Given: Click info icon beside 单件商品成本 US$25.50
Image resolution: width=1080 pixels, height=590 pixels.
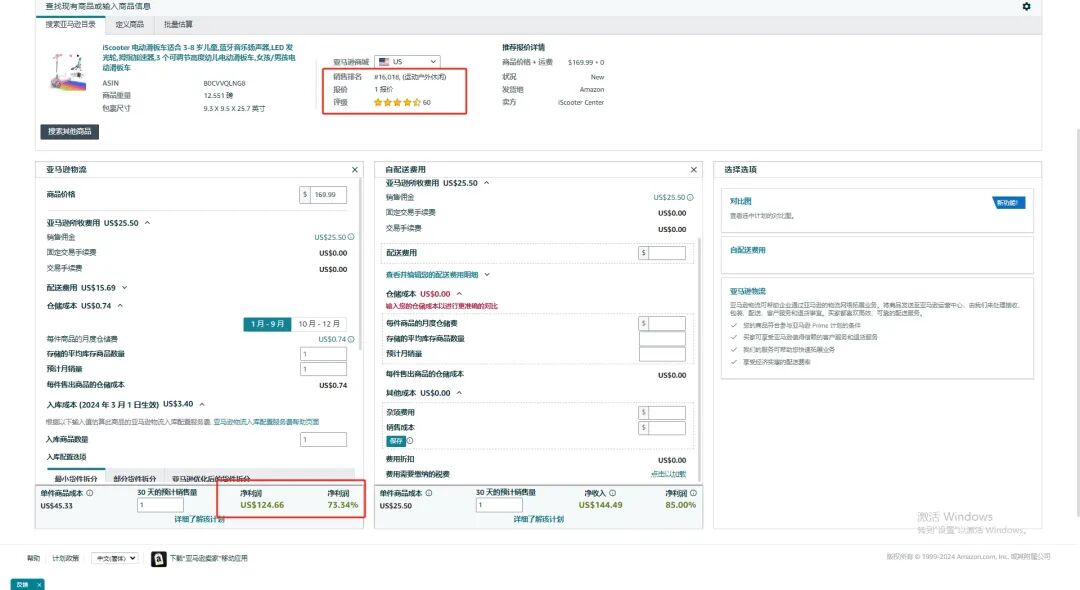Looking at the screenshot, I should [428, 493].
